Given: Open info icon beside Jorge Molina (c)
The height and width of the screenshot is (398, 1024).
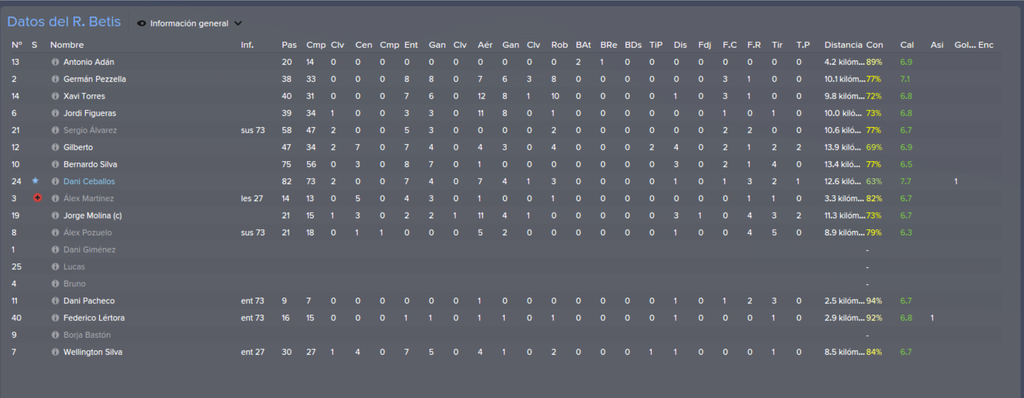Looking at the screenshot, I should pyautogui.click(x=55, y=215).
